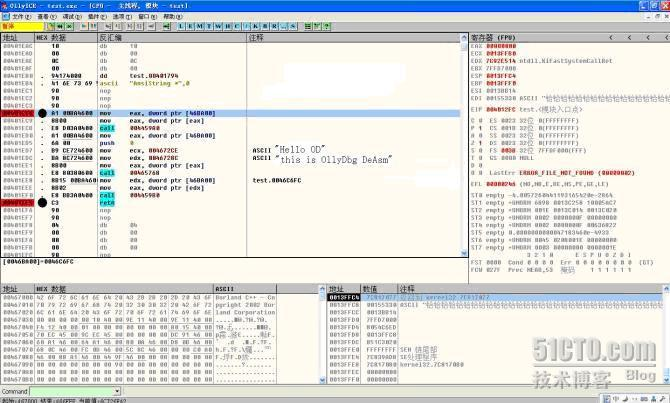The width and height of the screenshot is (670, 403).
Task: Open the 选项(T) menu
Action: (122, 16)
